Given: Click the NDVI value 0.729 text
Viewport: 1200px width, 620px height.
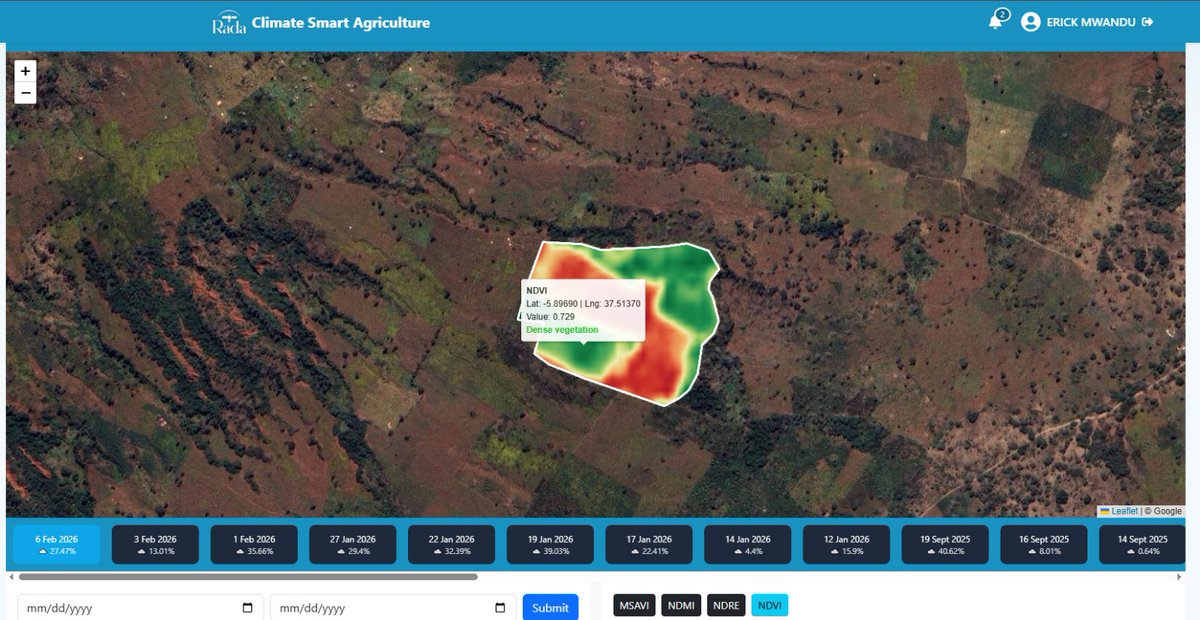Looking at the screenshot, I should 550,316.
